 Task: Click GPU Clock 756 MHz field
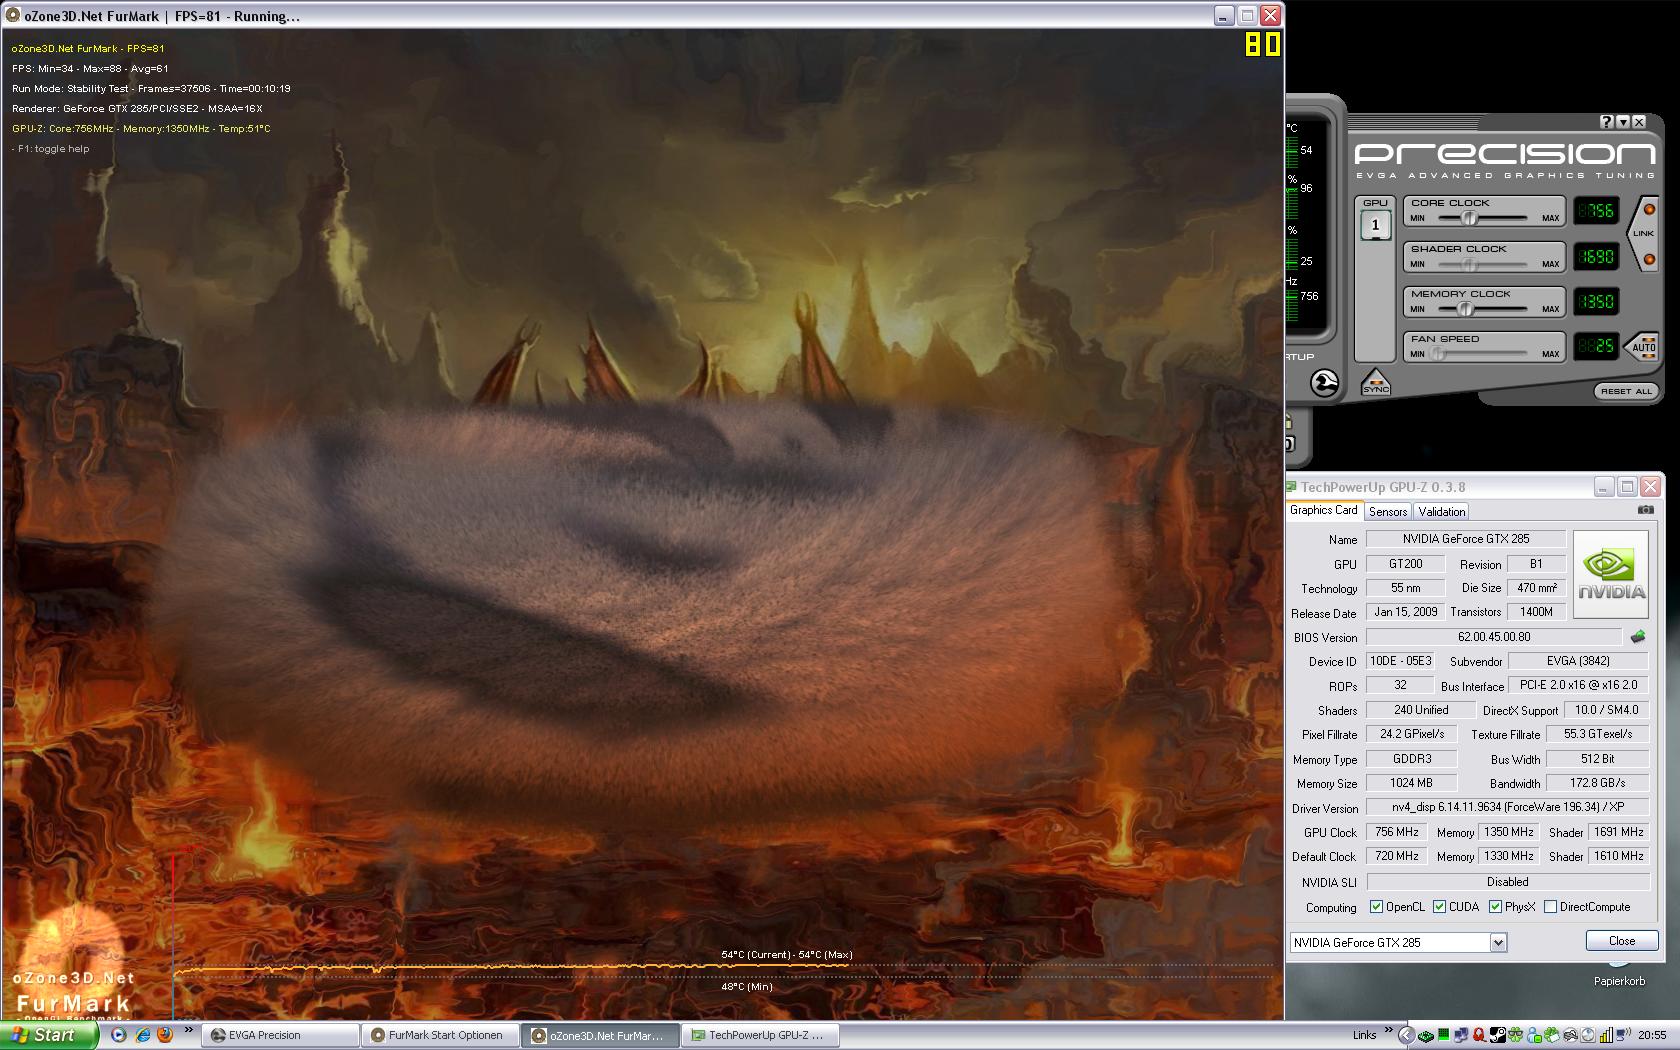[1397, 832]
